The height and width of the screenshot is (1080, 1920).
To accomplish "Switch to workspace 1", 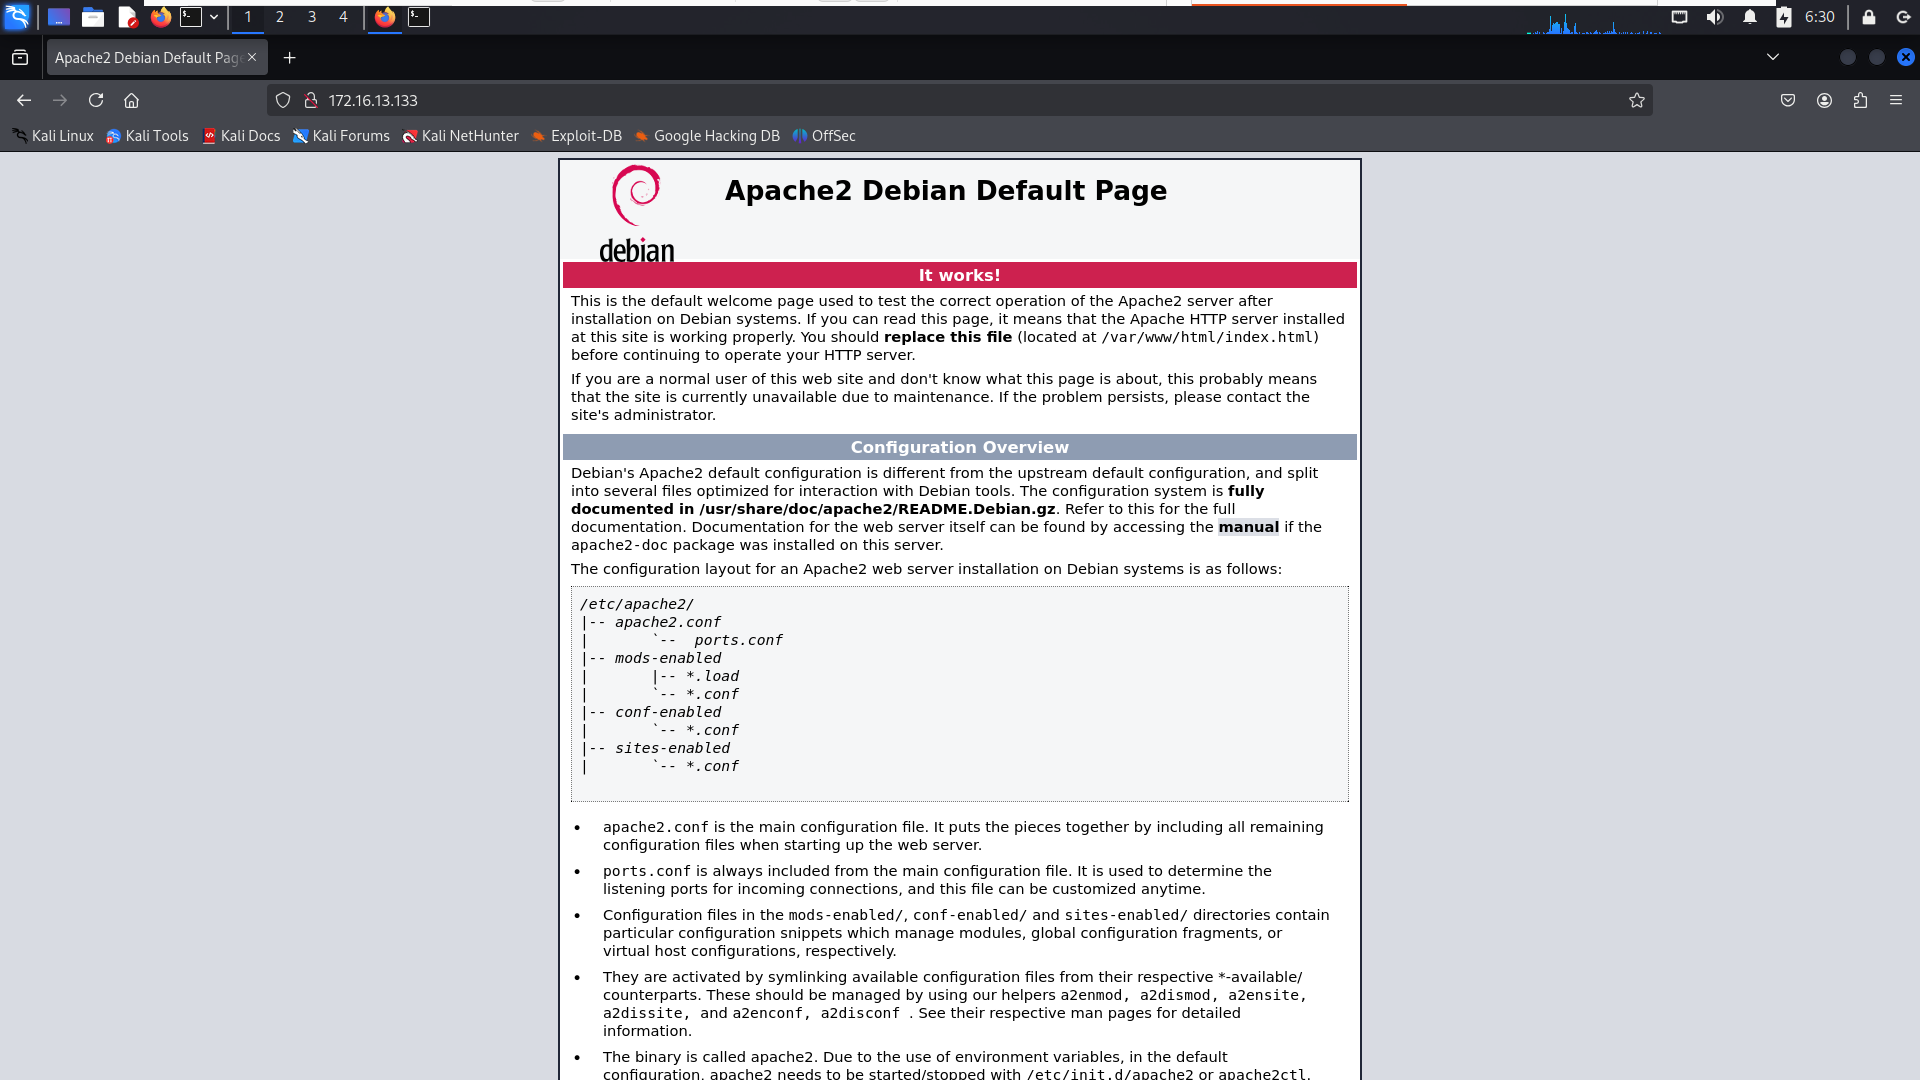I will tap(248, 17).
